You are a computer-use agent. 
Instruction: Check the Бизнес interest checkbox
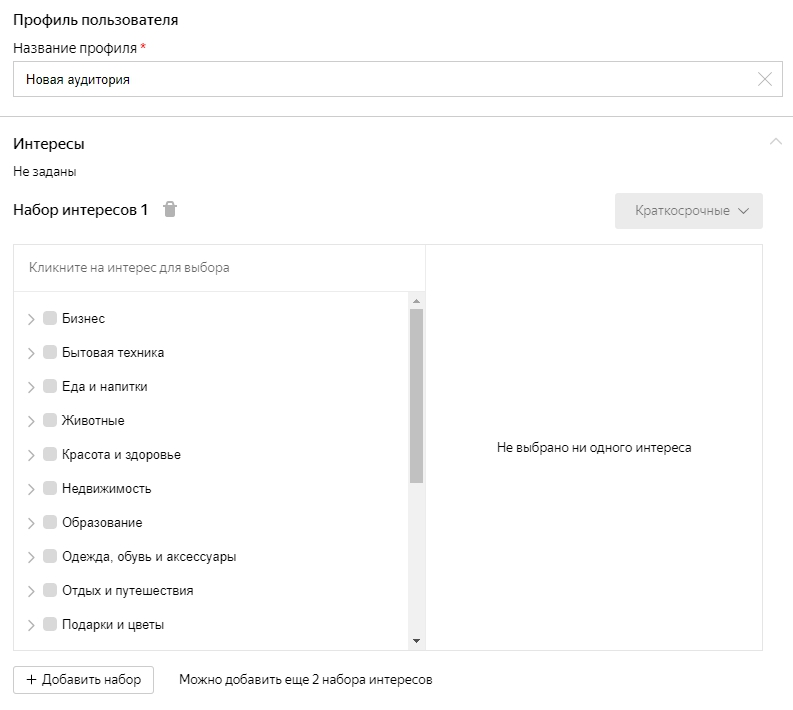coord(50,318)
